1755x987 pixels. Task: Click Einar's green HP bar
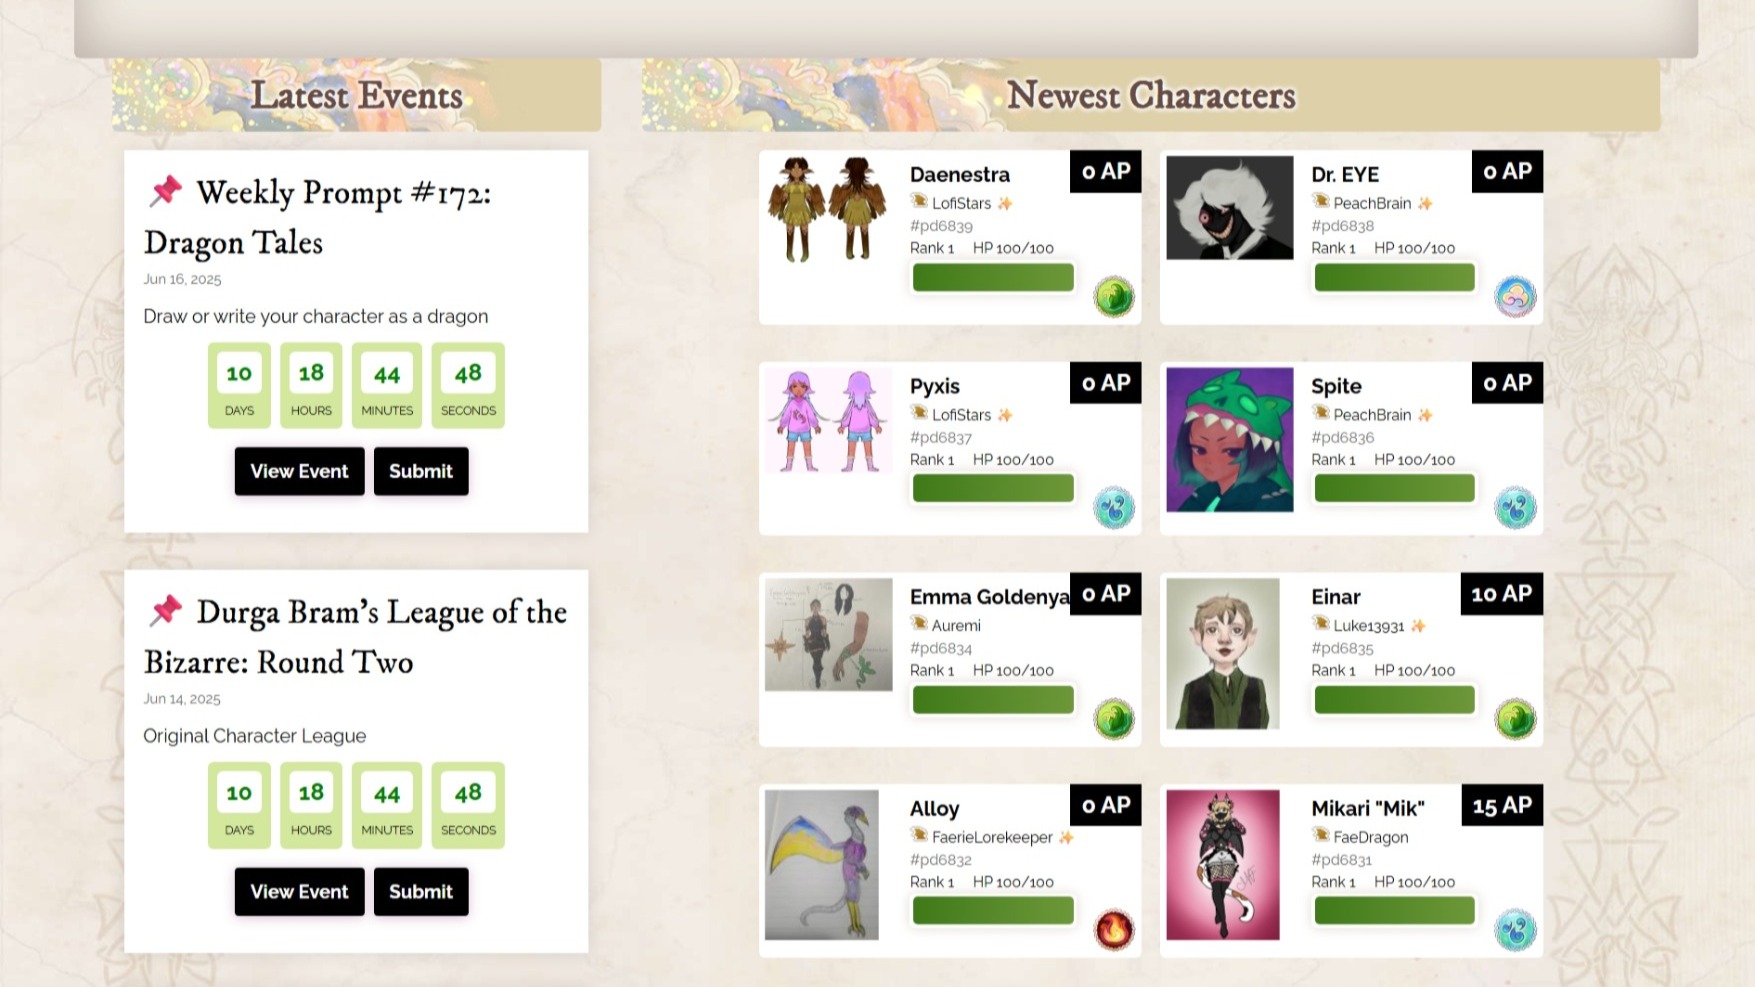pos(1394,700)
